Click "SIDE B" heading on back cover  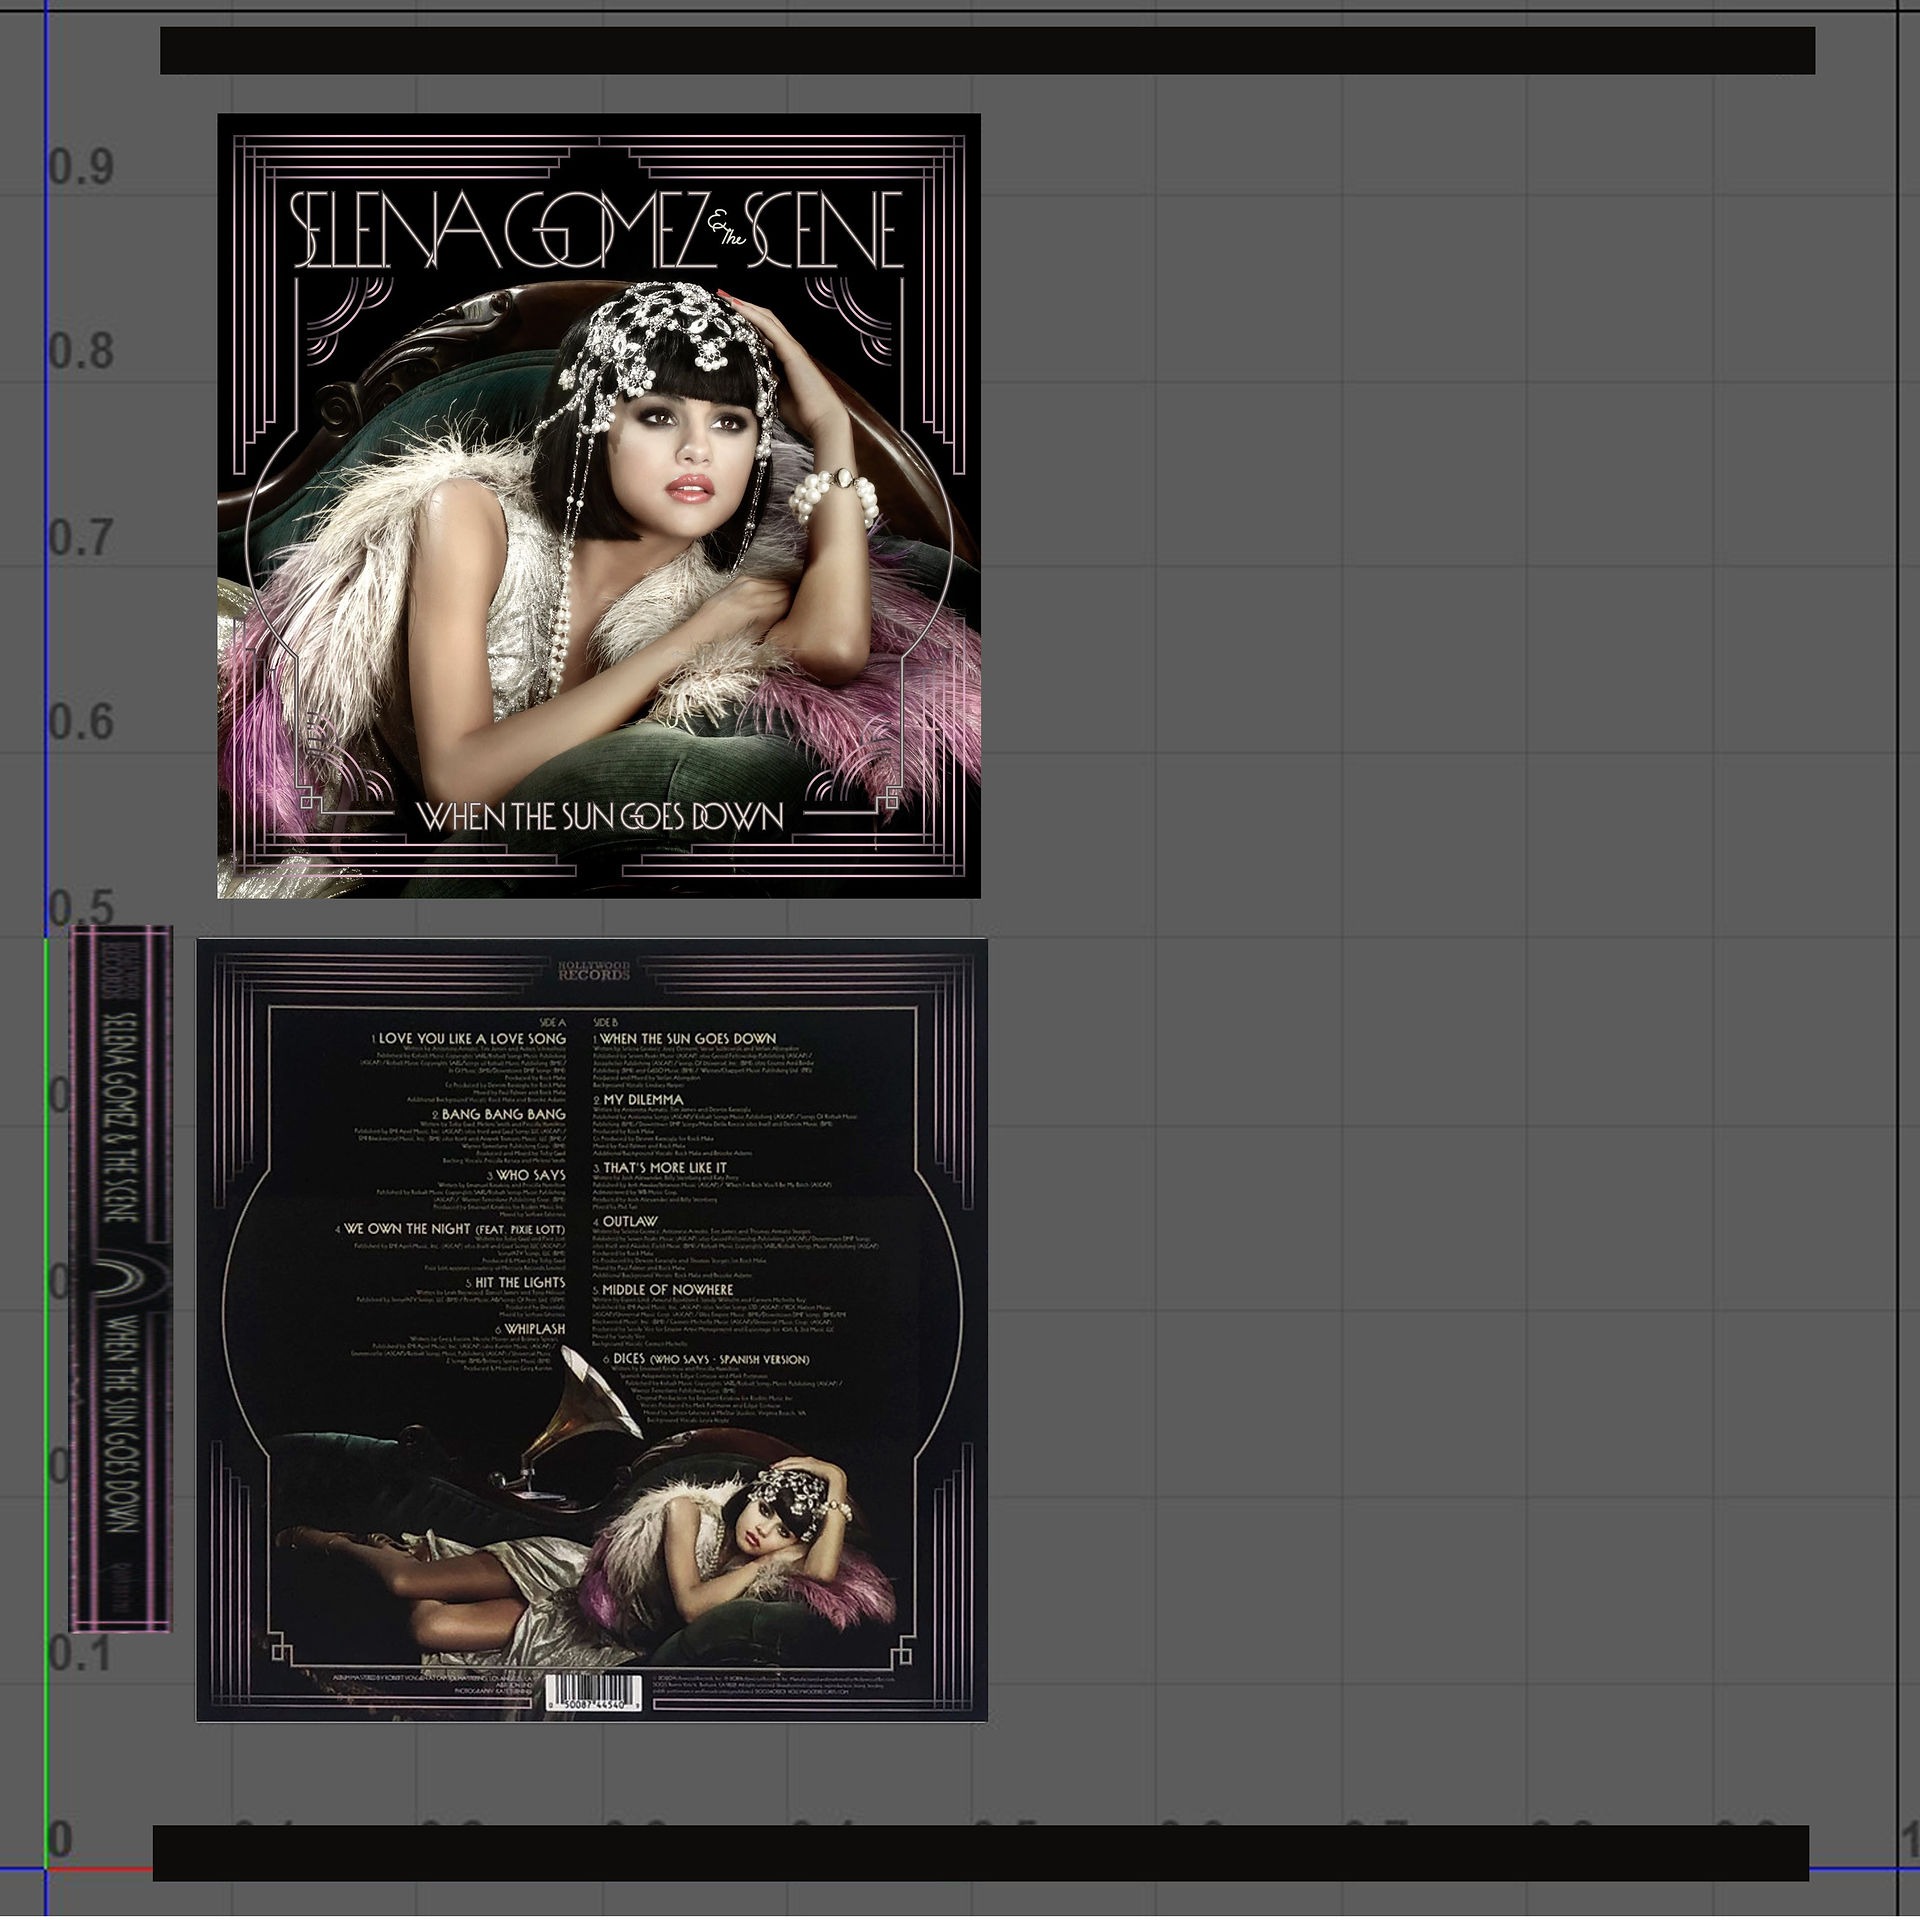(x=607, y=1023)
